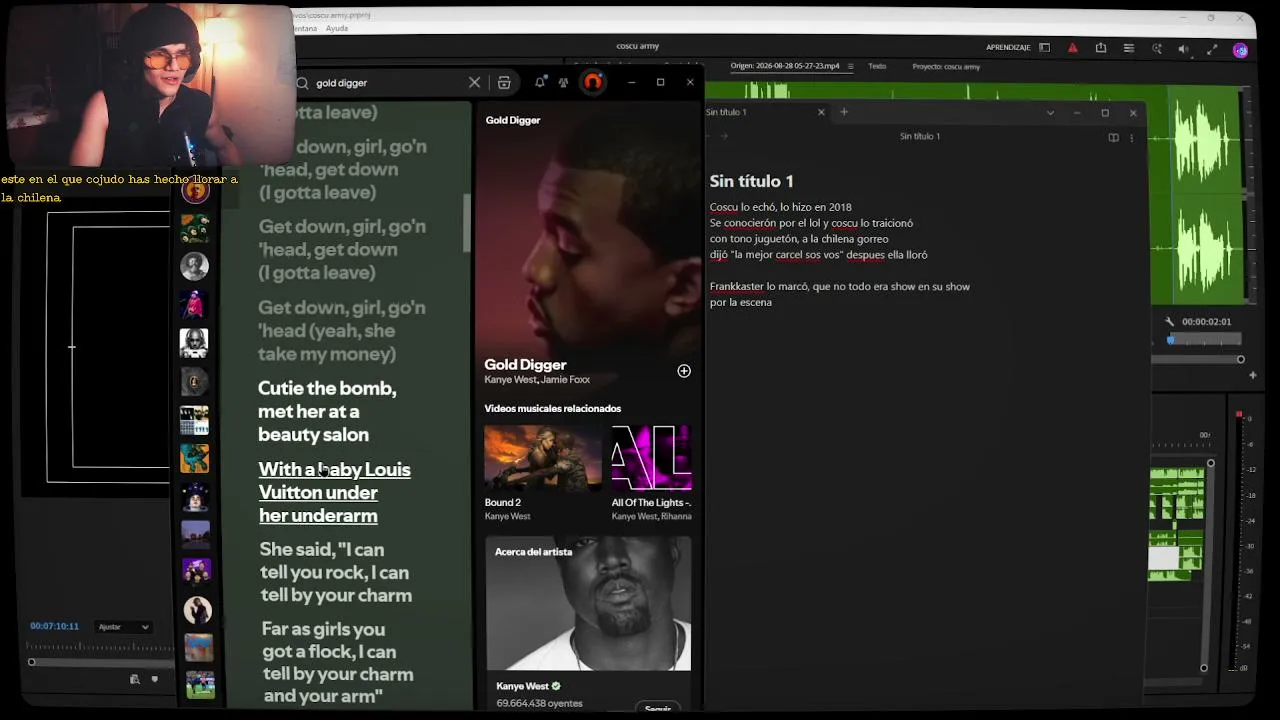
Task: Open the Kanye West, Jamie Foxx artist link
Action: (x=537, y=380)
